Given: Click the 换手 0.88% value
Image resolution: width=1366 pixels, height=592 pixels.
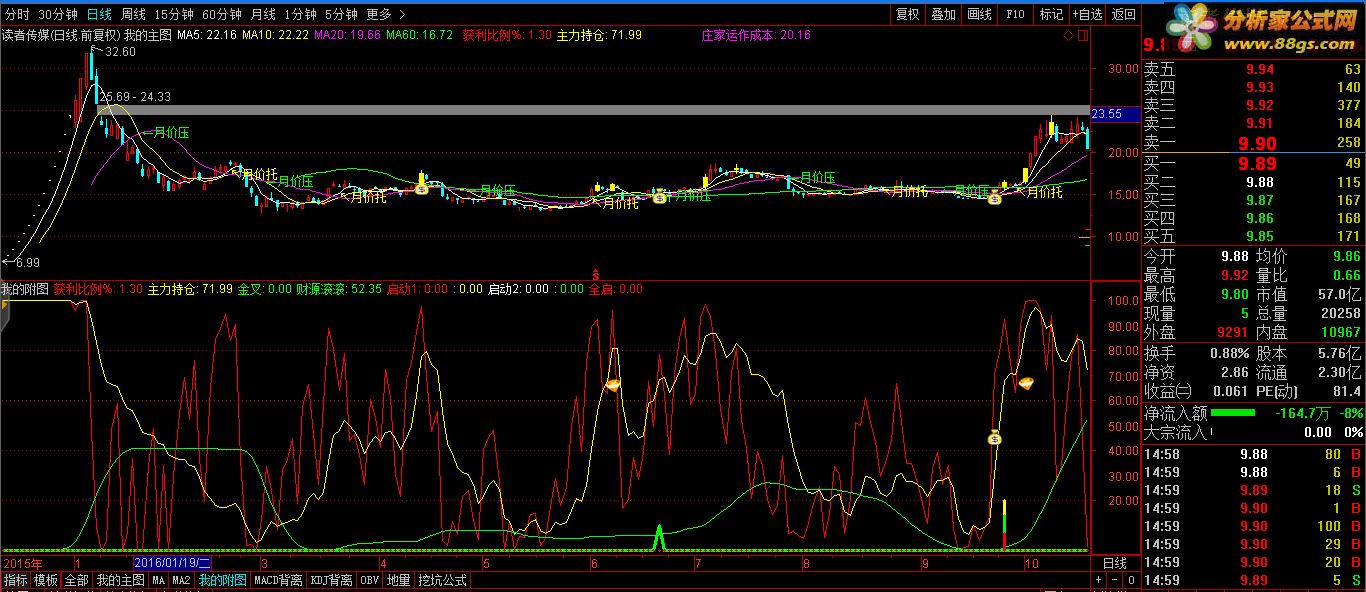Looking at the screenshot, I should [x=1229, y=353].
